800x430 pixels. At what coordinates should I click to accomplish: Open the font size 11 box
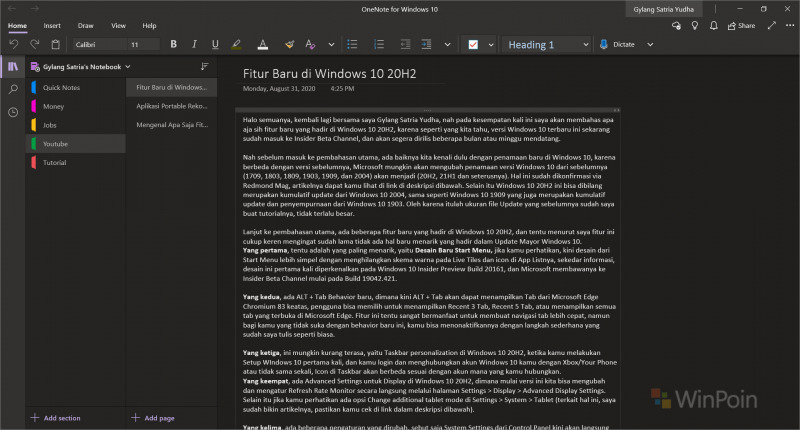pos(143,44)
